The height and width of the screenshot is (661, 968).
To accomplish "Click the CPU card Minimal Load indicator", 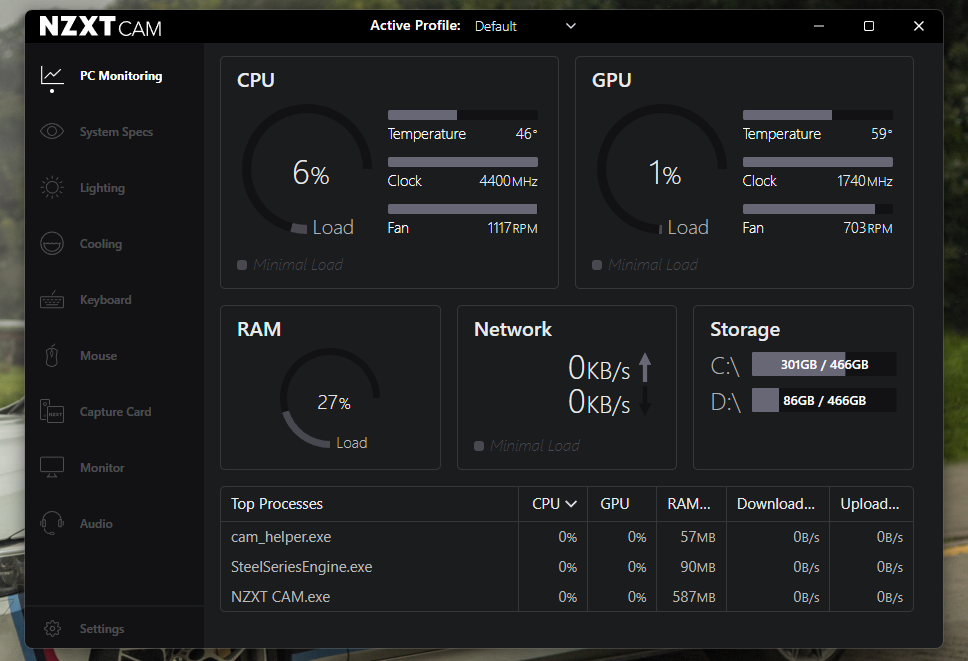I will click(290, 265).
